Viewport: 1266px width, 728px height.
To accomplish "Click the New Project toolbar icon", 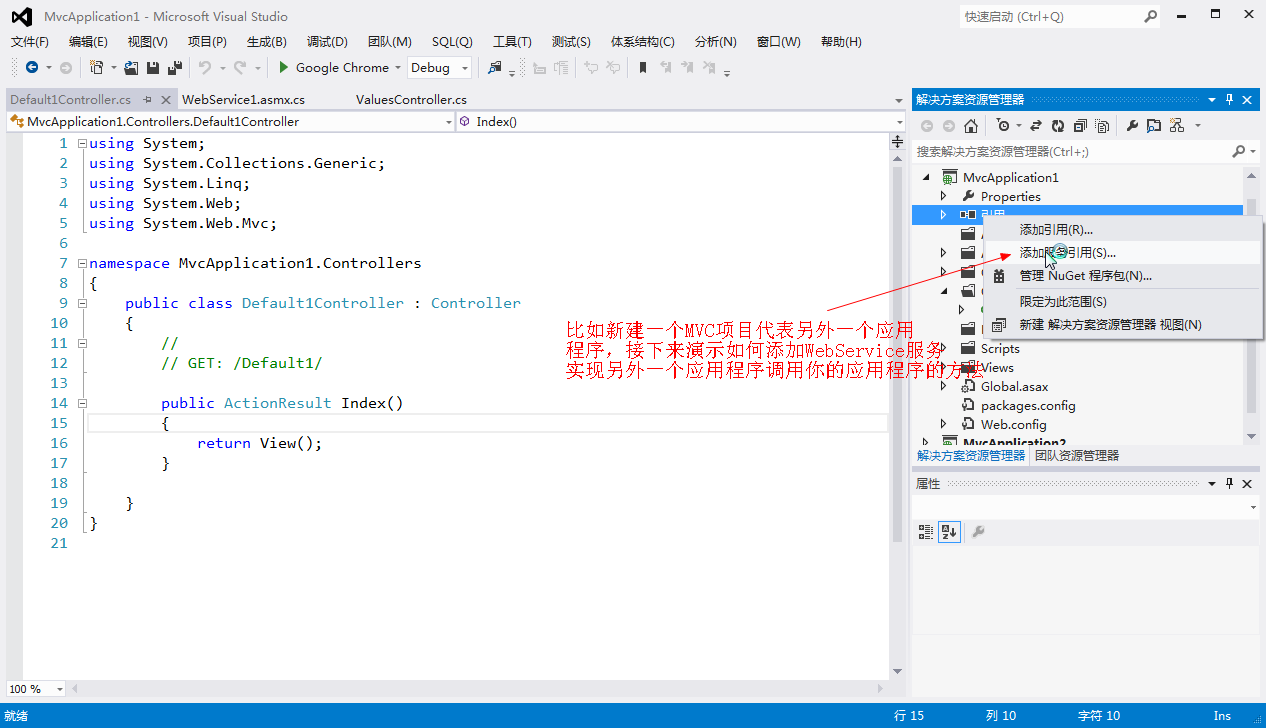I will click(x=96, y=68).
